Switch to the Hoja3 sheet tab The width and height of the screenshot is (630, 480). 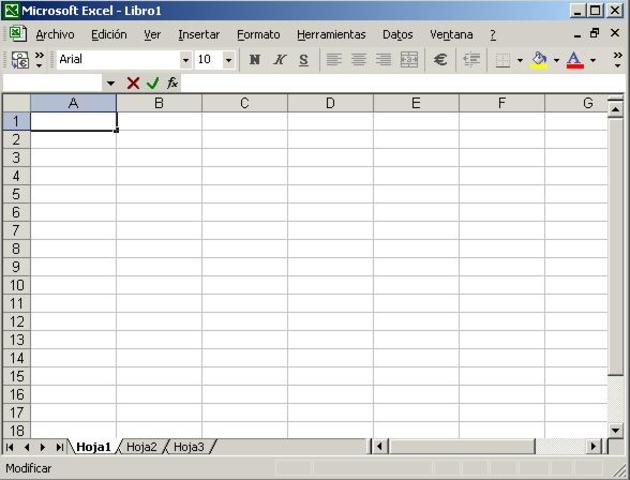tap(189, 447)
